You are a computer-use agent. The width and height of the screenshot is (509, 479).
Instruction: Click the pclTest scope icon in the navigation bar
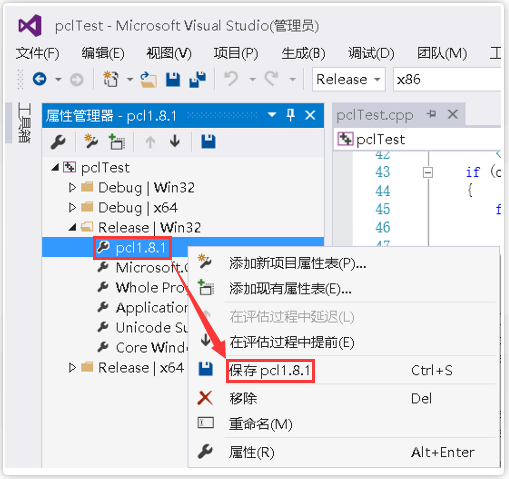coord(345,139)
